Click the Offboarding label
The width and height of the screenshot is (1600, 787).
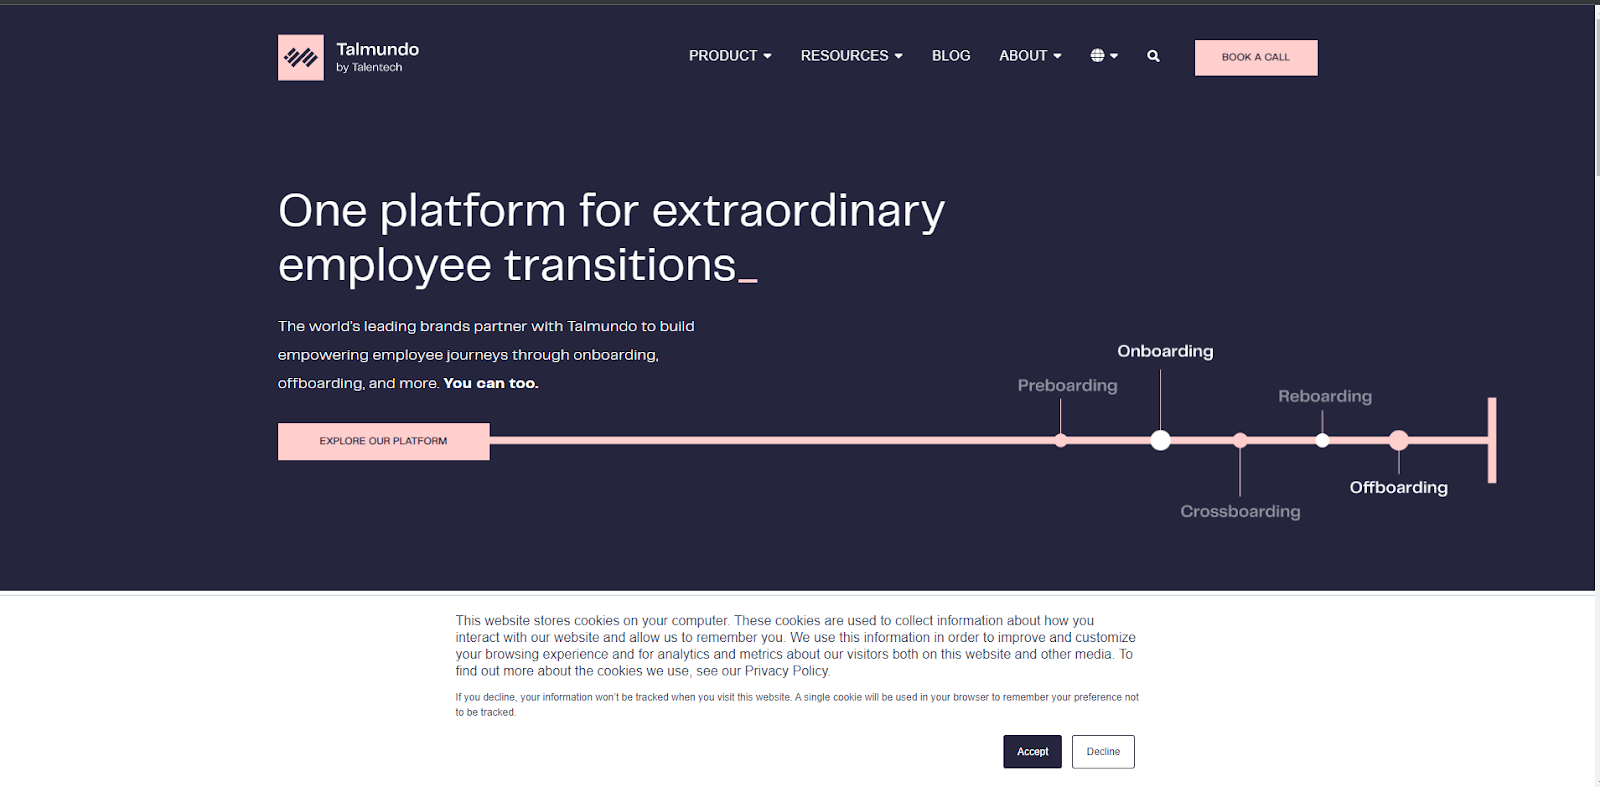pos(1398,488)
